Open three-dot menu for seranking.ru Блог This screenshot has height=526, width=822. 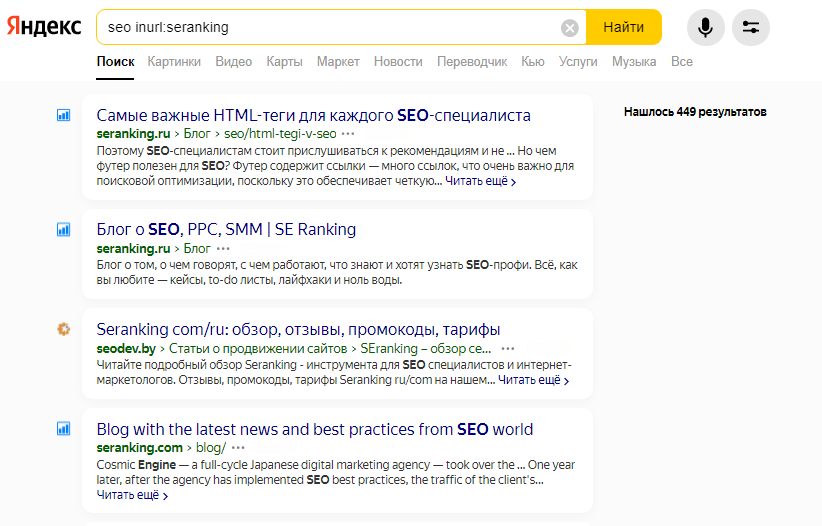(223, 248)
